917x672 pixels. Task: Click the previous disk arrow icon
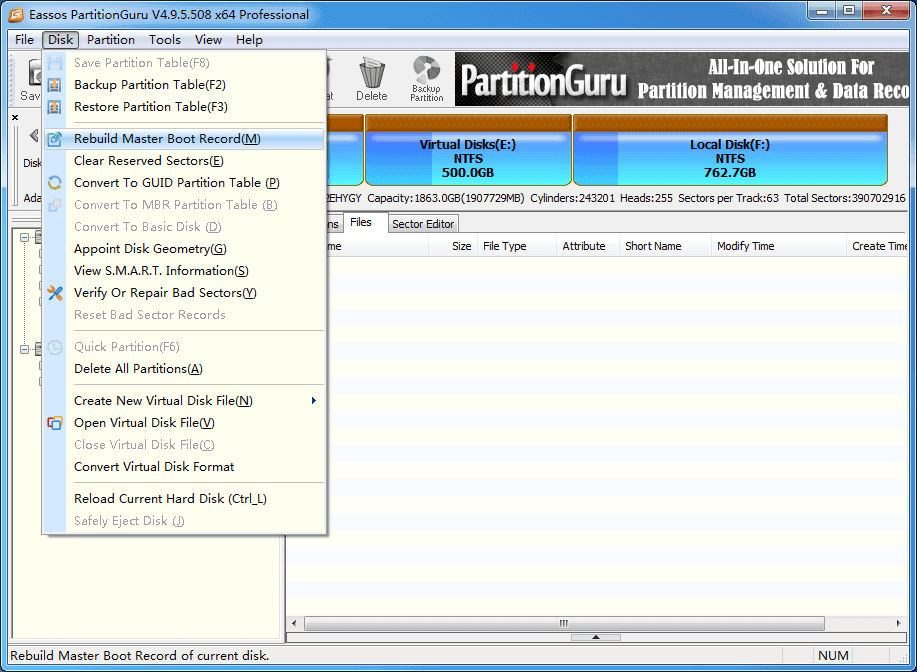34,136
